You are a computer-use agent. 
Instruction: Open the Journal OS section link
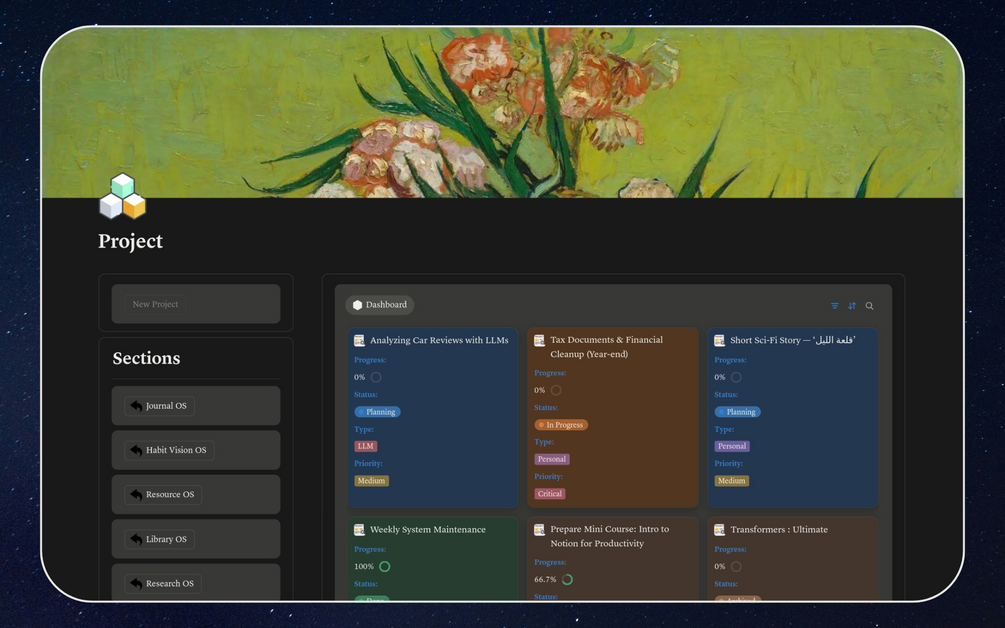[160, 406]
